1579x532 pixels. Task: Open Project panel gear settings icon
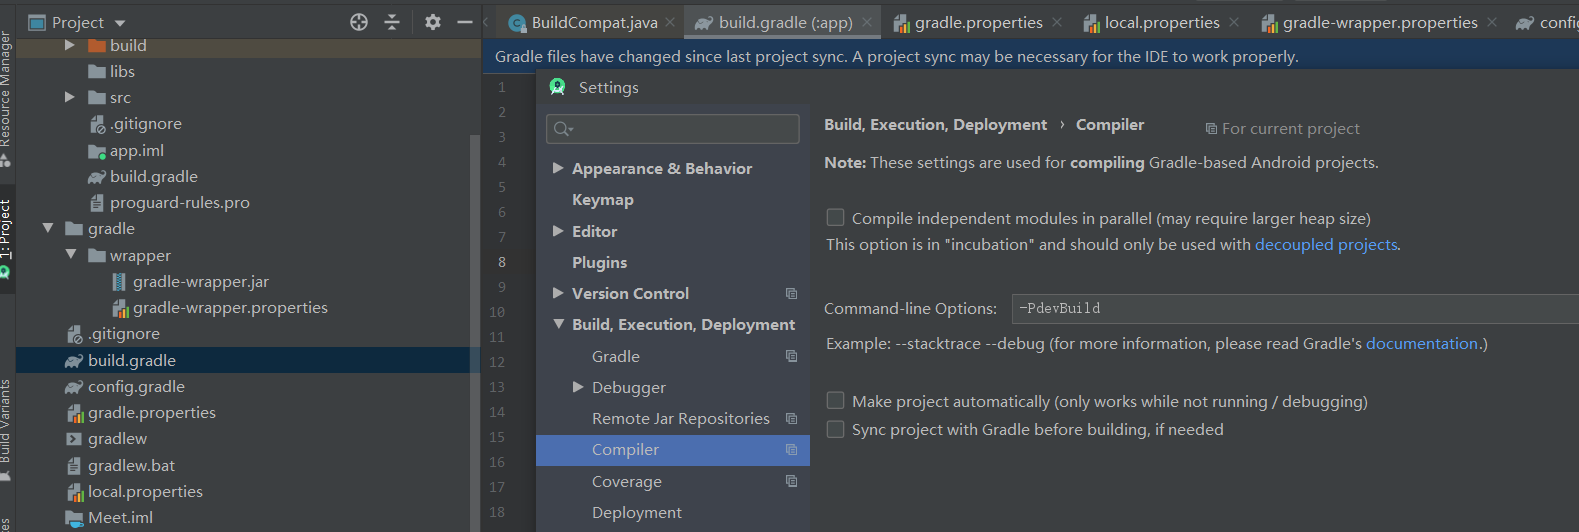(433, 22)
